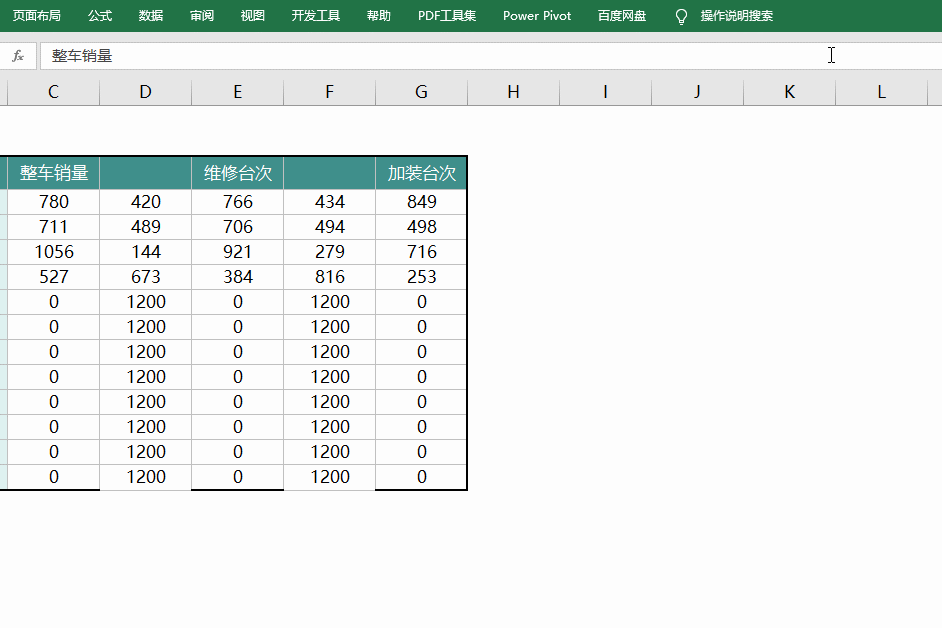Image resolution: width=942 pixels, height=628 pixels.
Task: Click the cell containing 849
Action: (421, 202)
